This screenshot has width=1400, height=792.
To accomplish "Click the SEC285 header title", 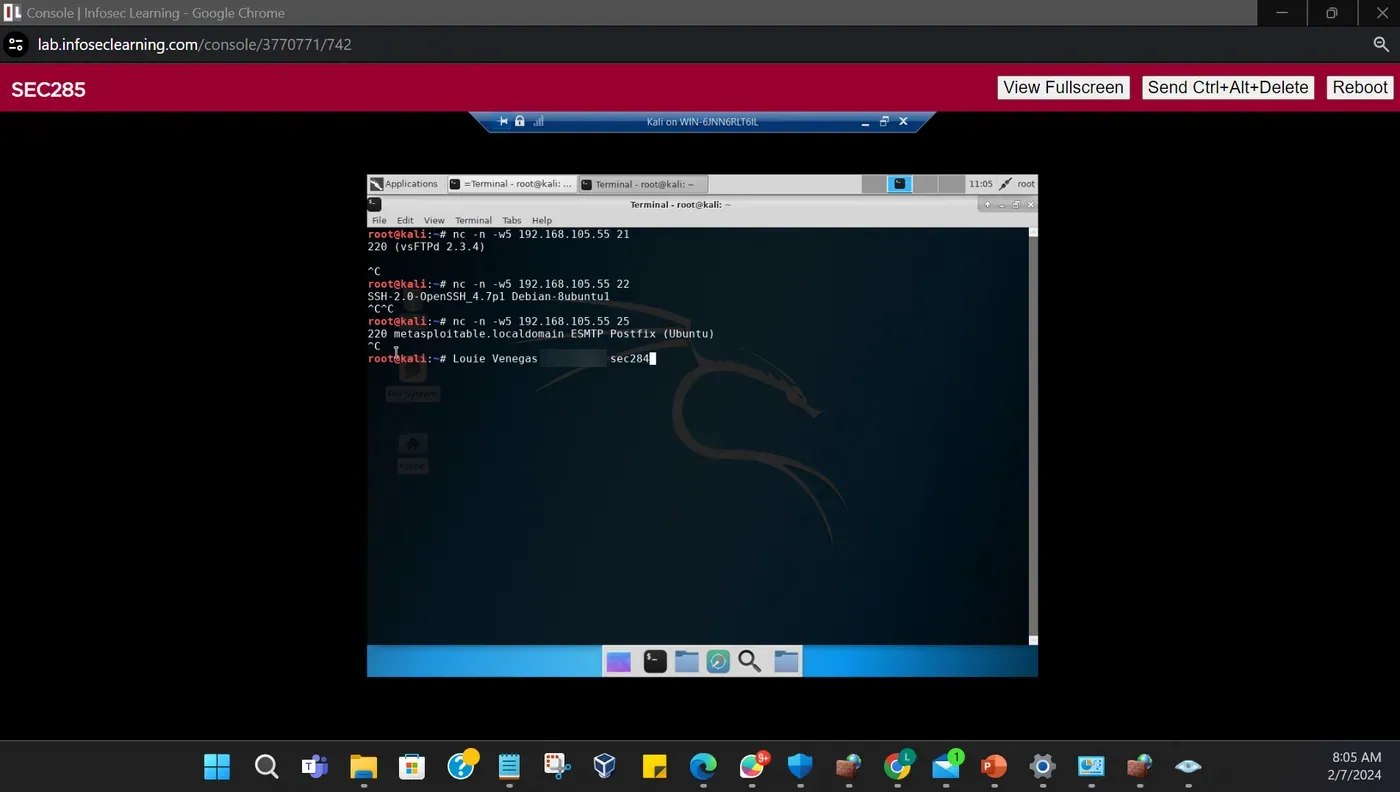I will coord(48,89).
